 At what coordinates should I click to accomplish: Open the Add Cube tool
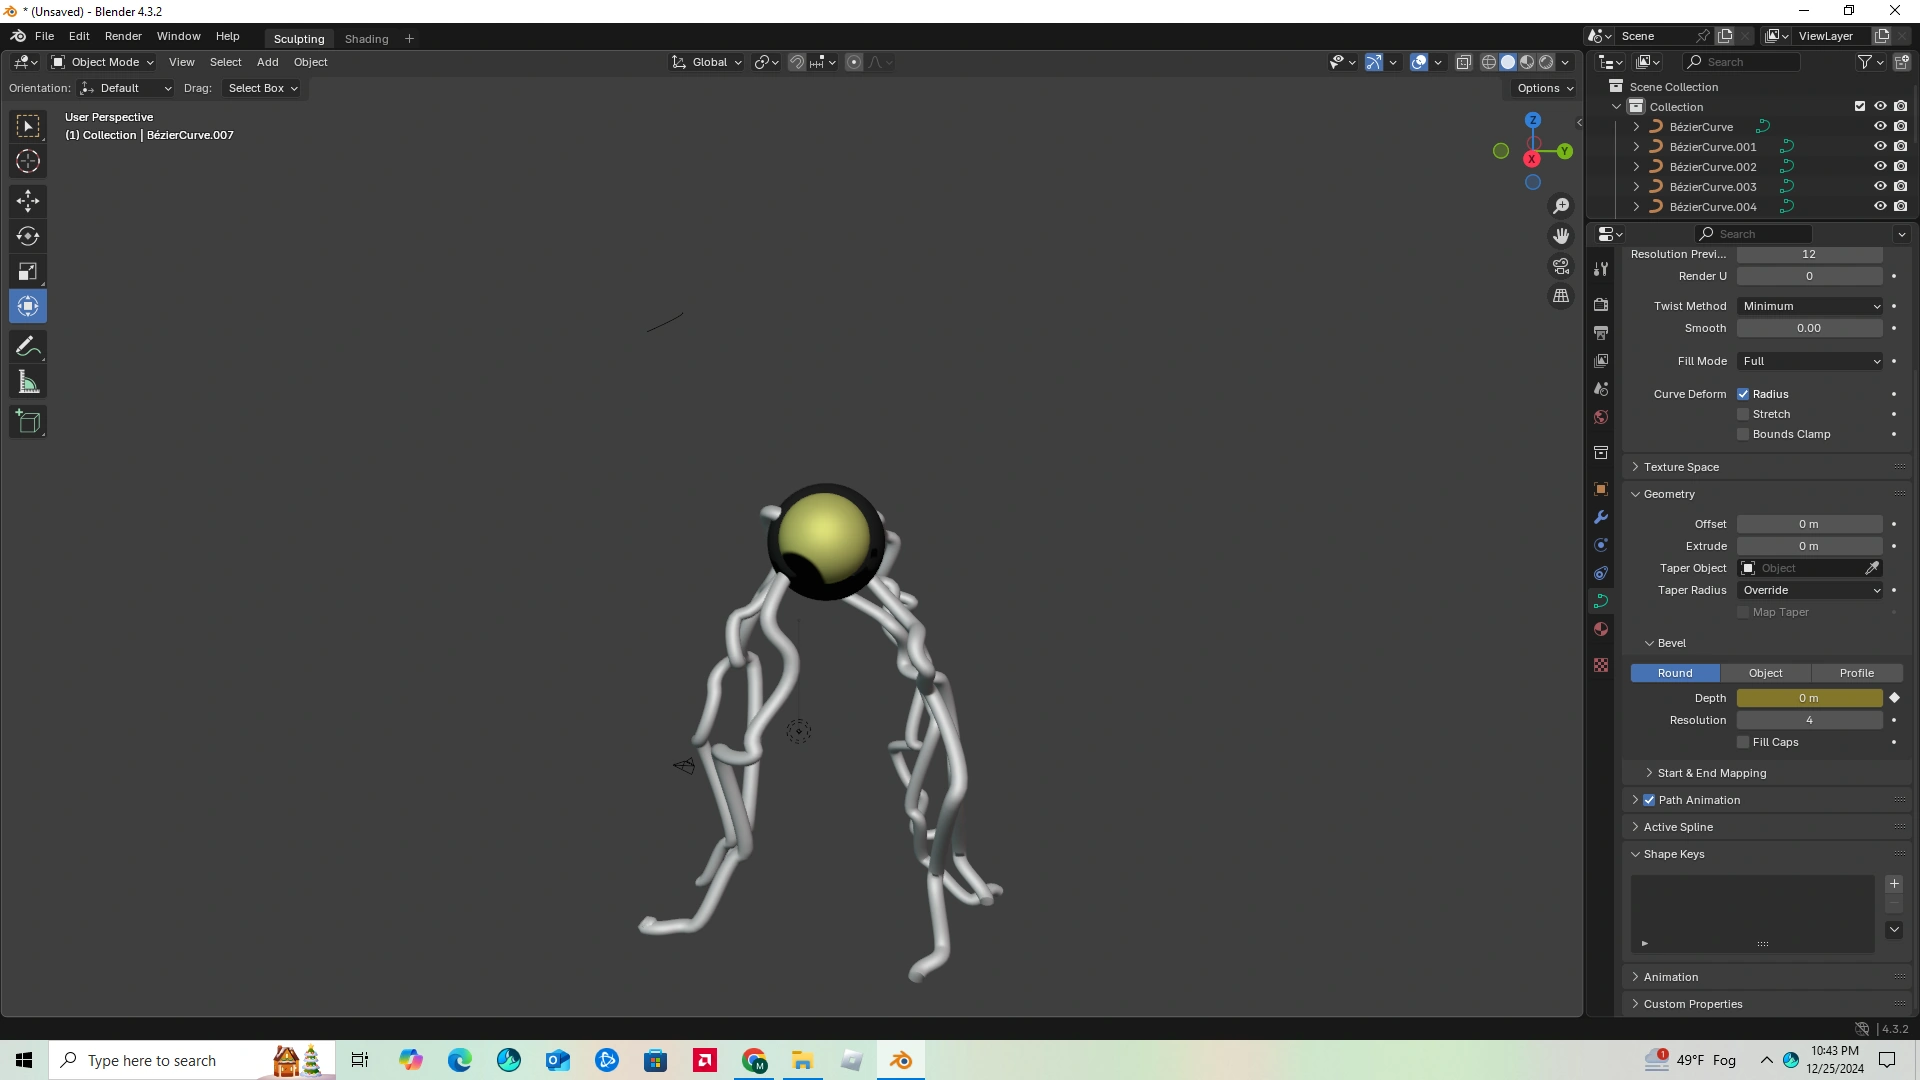pyautogui.click(x=28, y=421)
